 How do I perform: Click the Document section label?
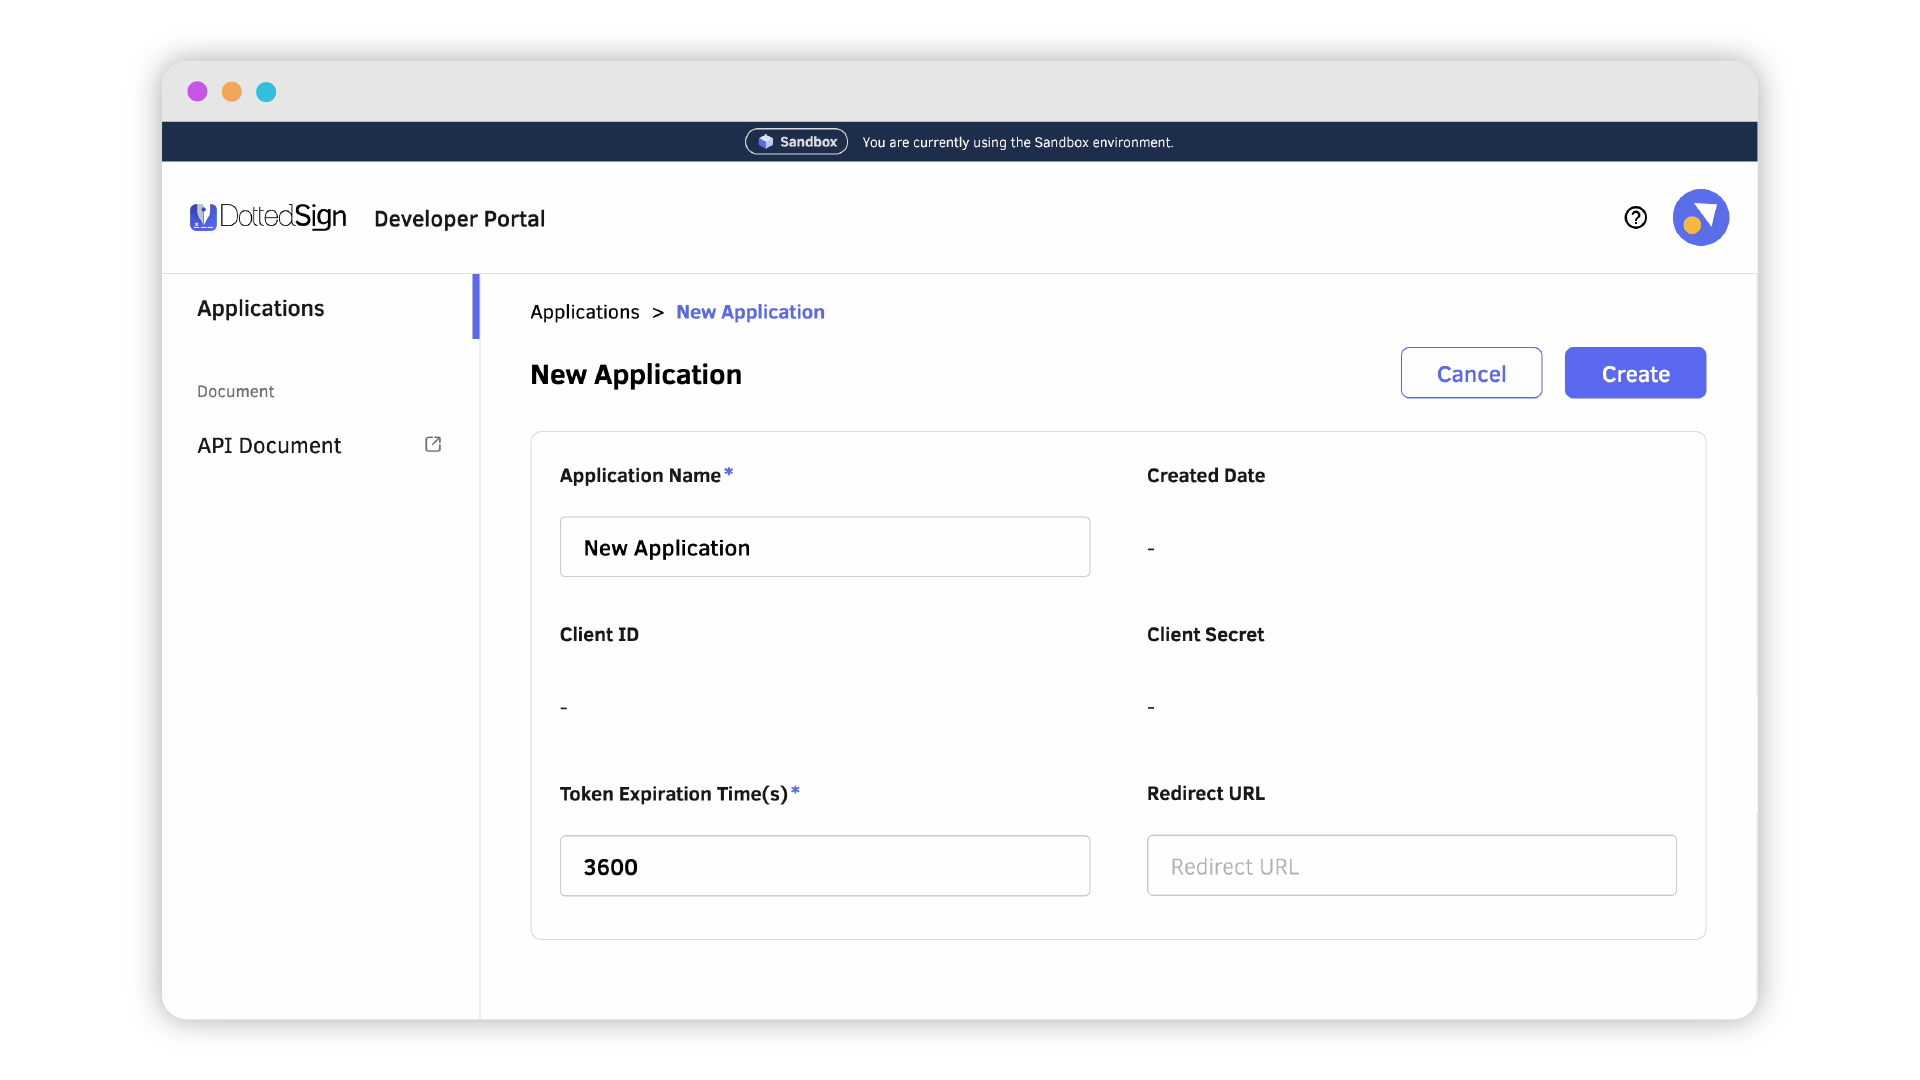tap(235, 391)
